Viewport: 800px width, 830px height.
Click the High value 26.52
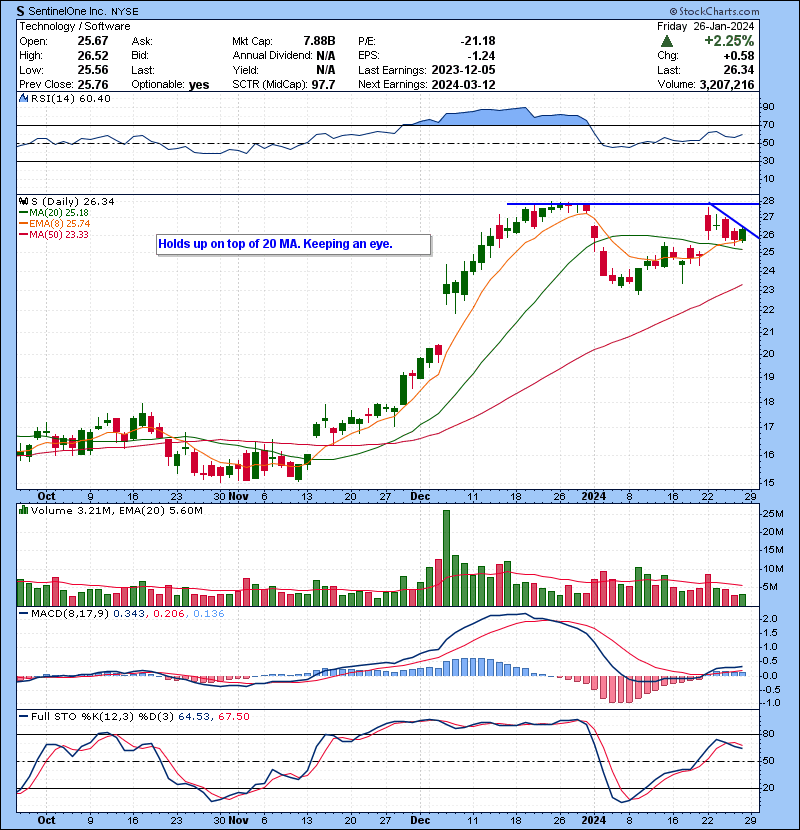tap(93, 56)
